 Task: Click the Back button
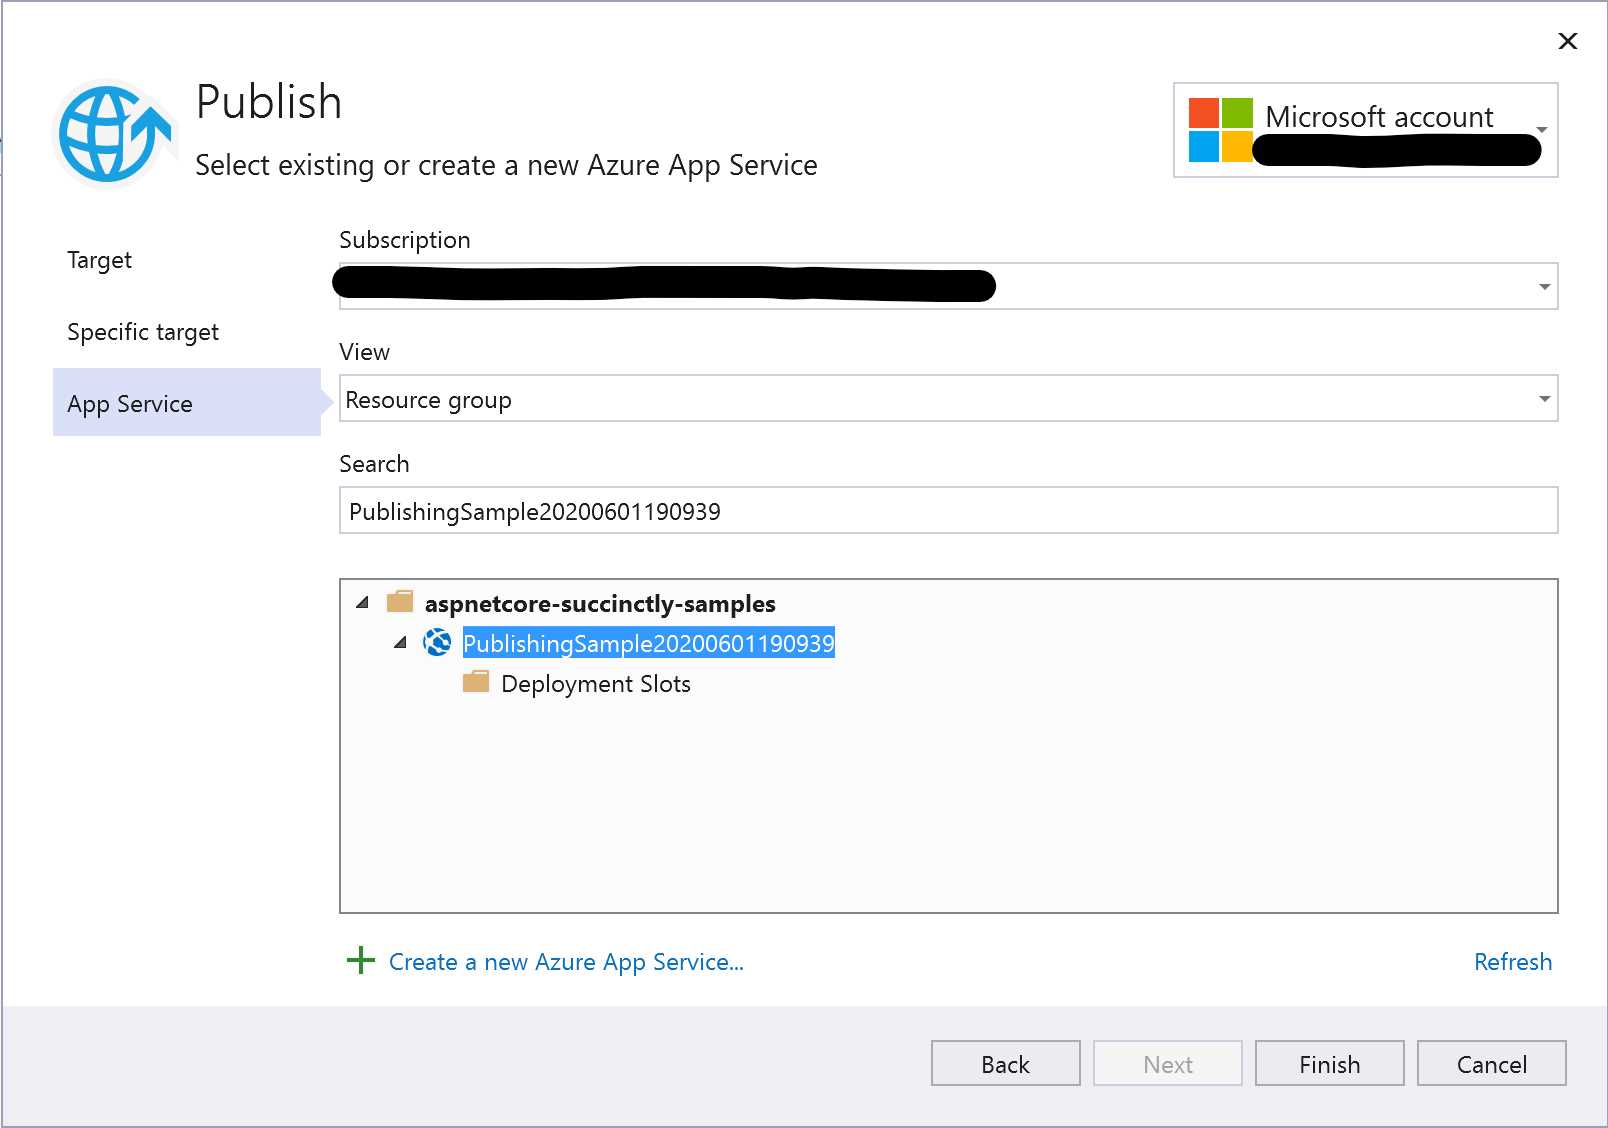click(x=1006, y=1063)
